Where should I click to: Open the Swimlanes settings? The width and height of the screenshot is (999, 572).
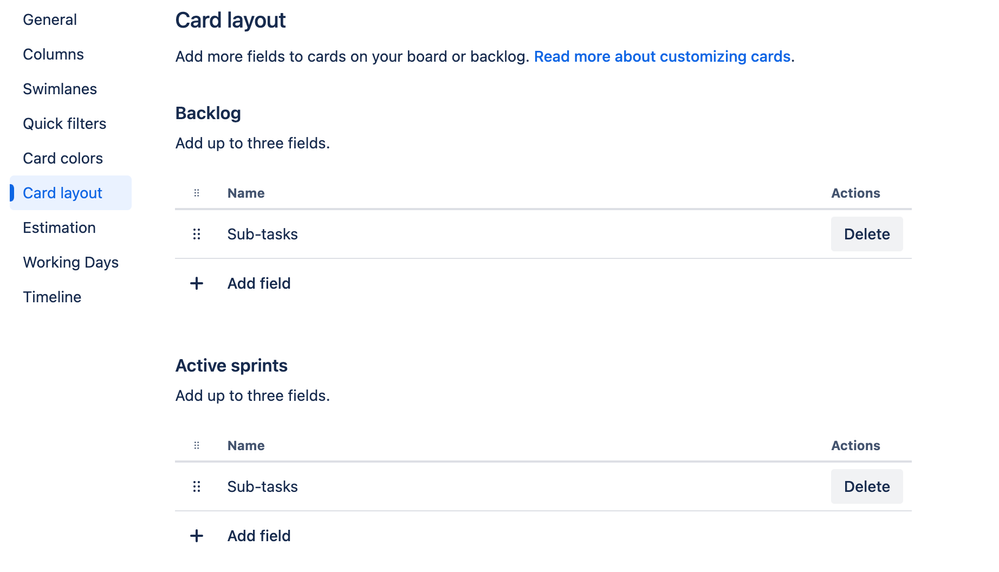pyautogui.click(x=60, y=89)
